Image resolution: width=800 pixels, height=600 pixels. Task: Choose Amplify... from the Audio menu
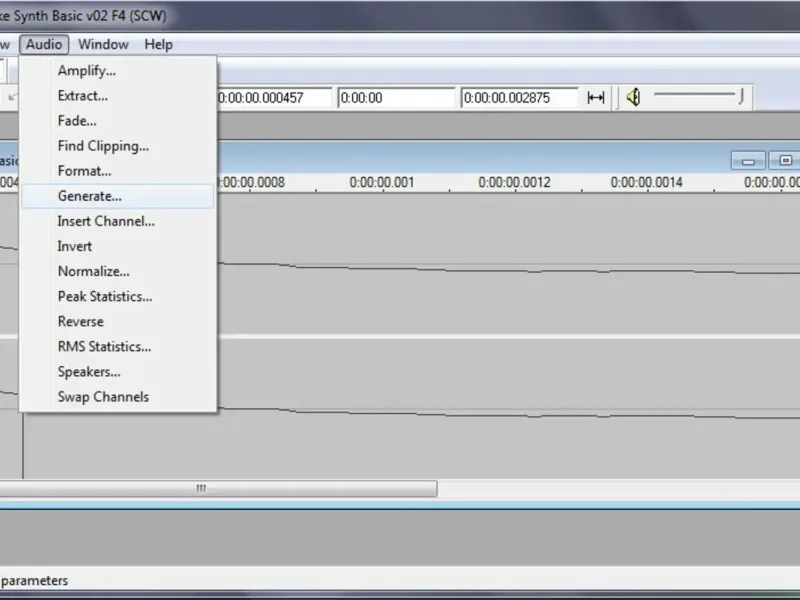118,70
